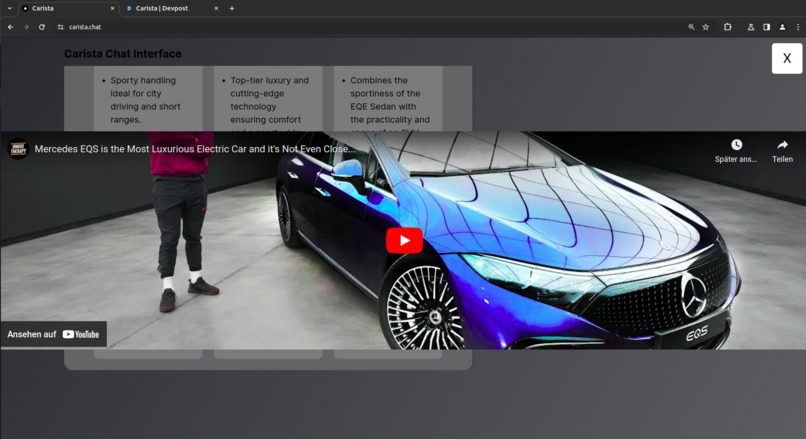Screen dimensions: 806x439
Task: Open the video via Ansehen auf YouTube
Action: 53,334
